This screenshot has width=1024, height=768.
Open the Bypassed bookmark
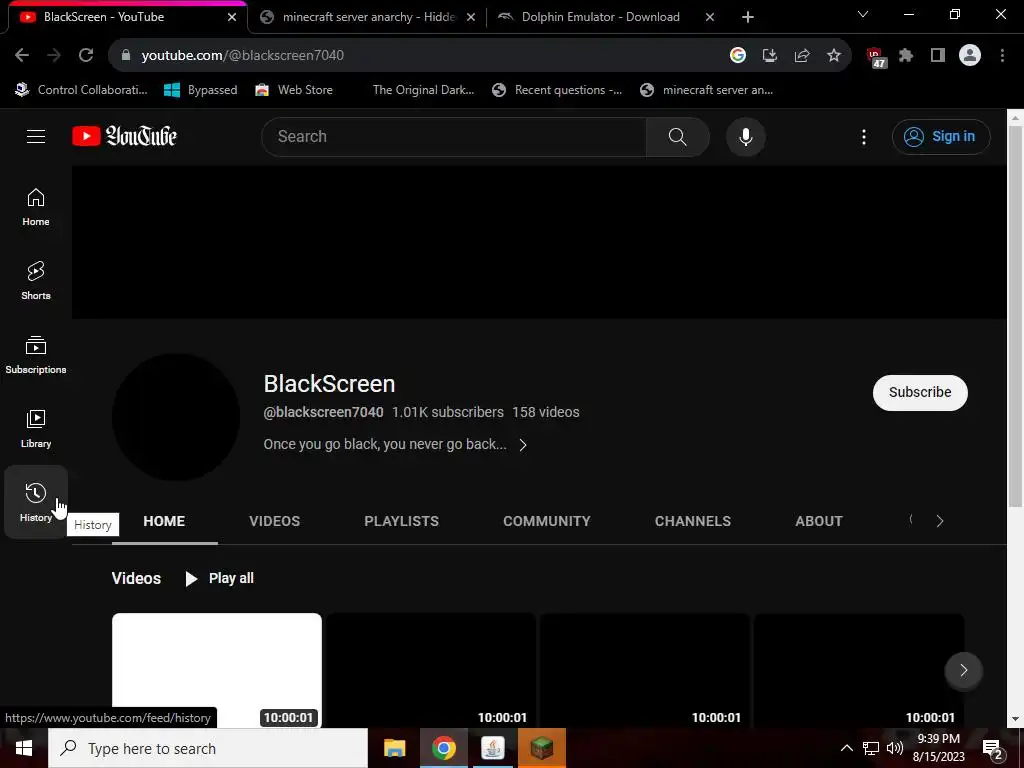click(x=201, y=90)
